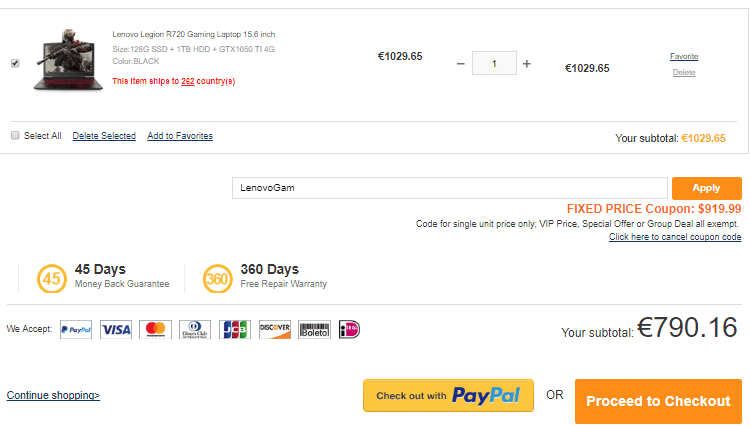Click the Diners Club icon
This screenshot has width=750, height=427.
(195, 329)
